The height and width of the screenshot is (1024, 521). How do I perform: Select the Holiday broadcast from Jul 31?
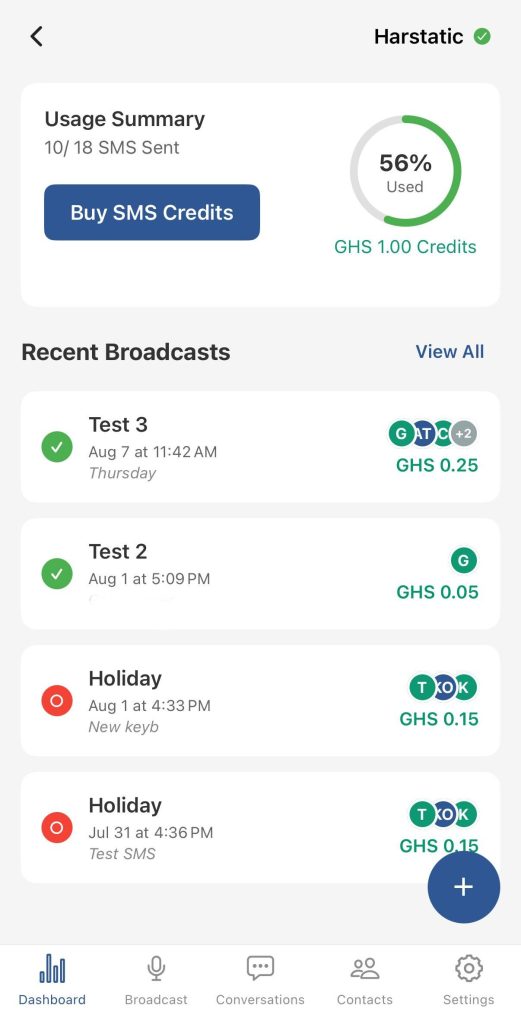pos(260,827)
